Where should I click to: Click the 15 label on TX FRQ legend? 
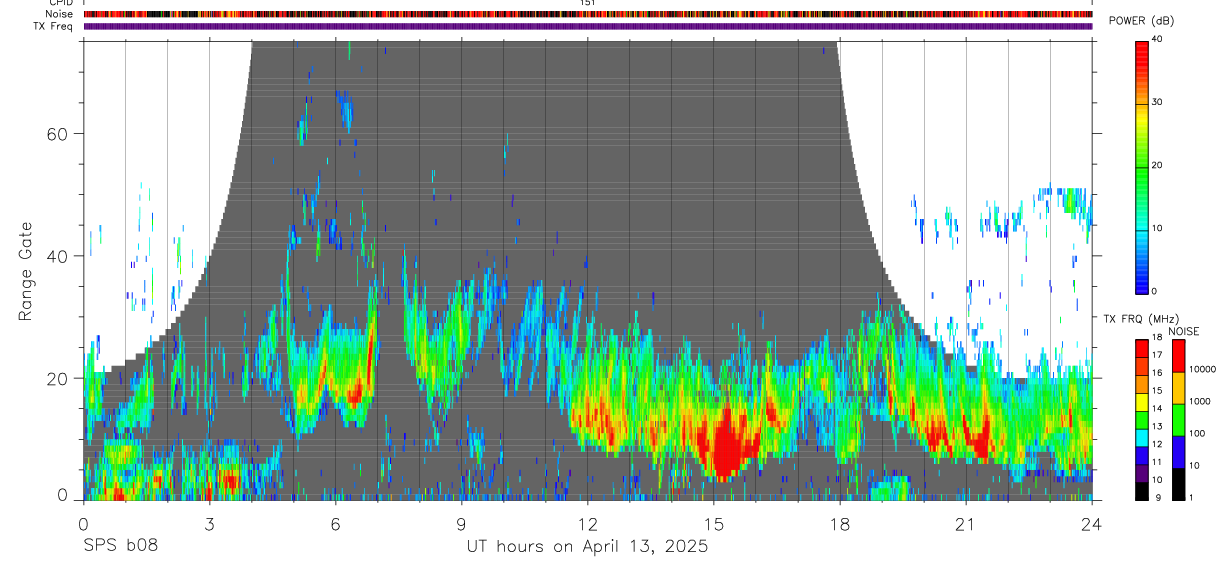(x=1158, y=391)
